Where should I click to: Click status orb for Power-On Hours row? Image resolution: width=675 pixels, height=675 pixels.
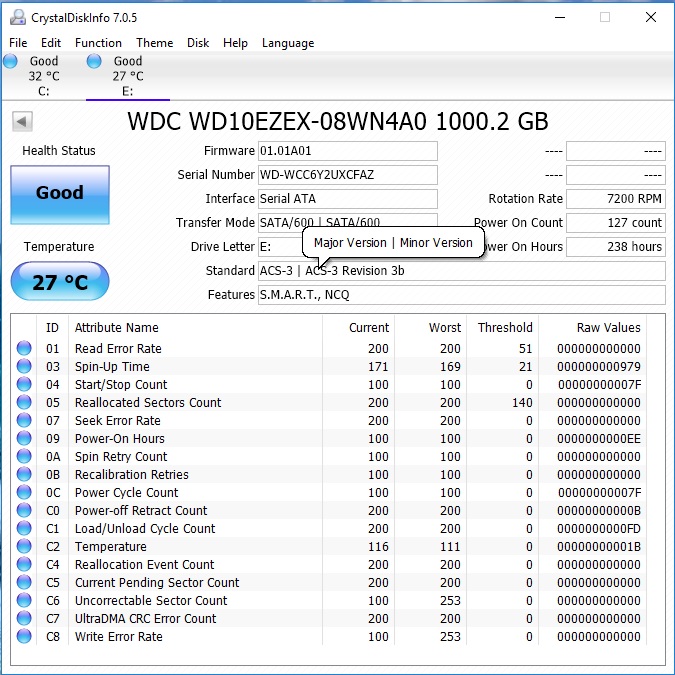(x=24, y=438)
